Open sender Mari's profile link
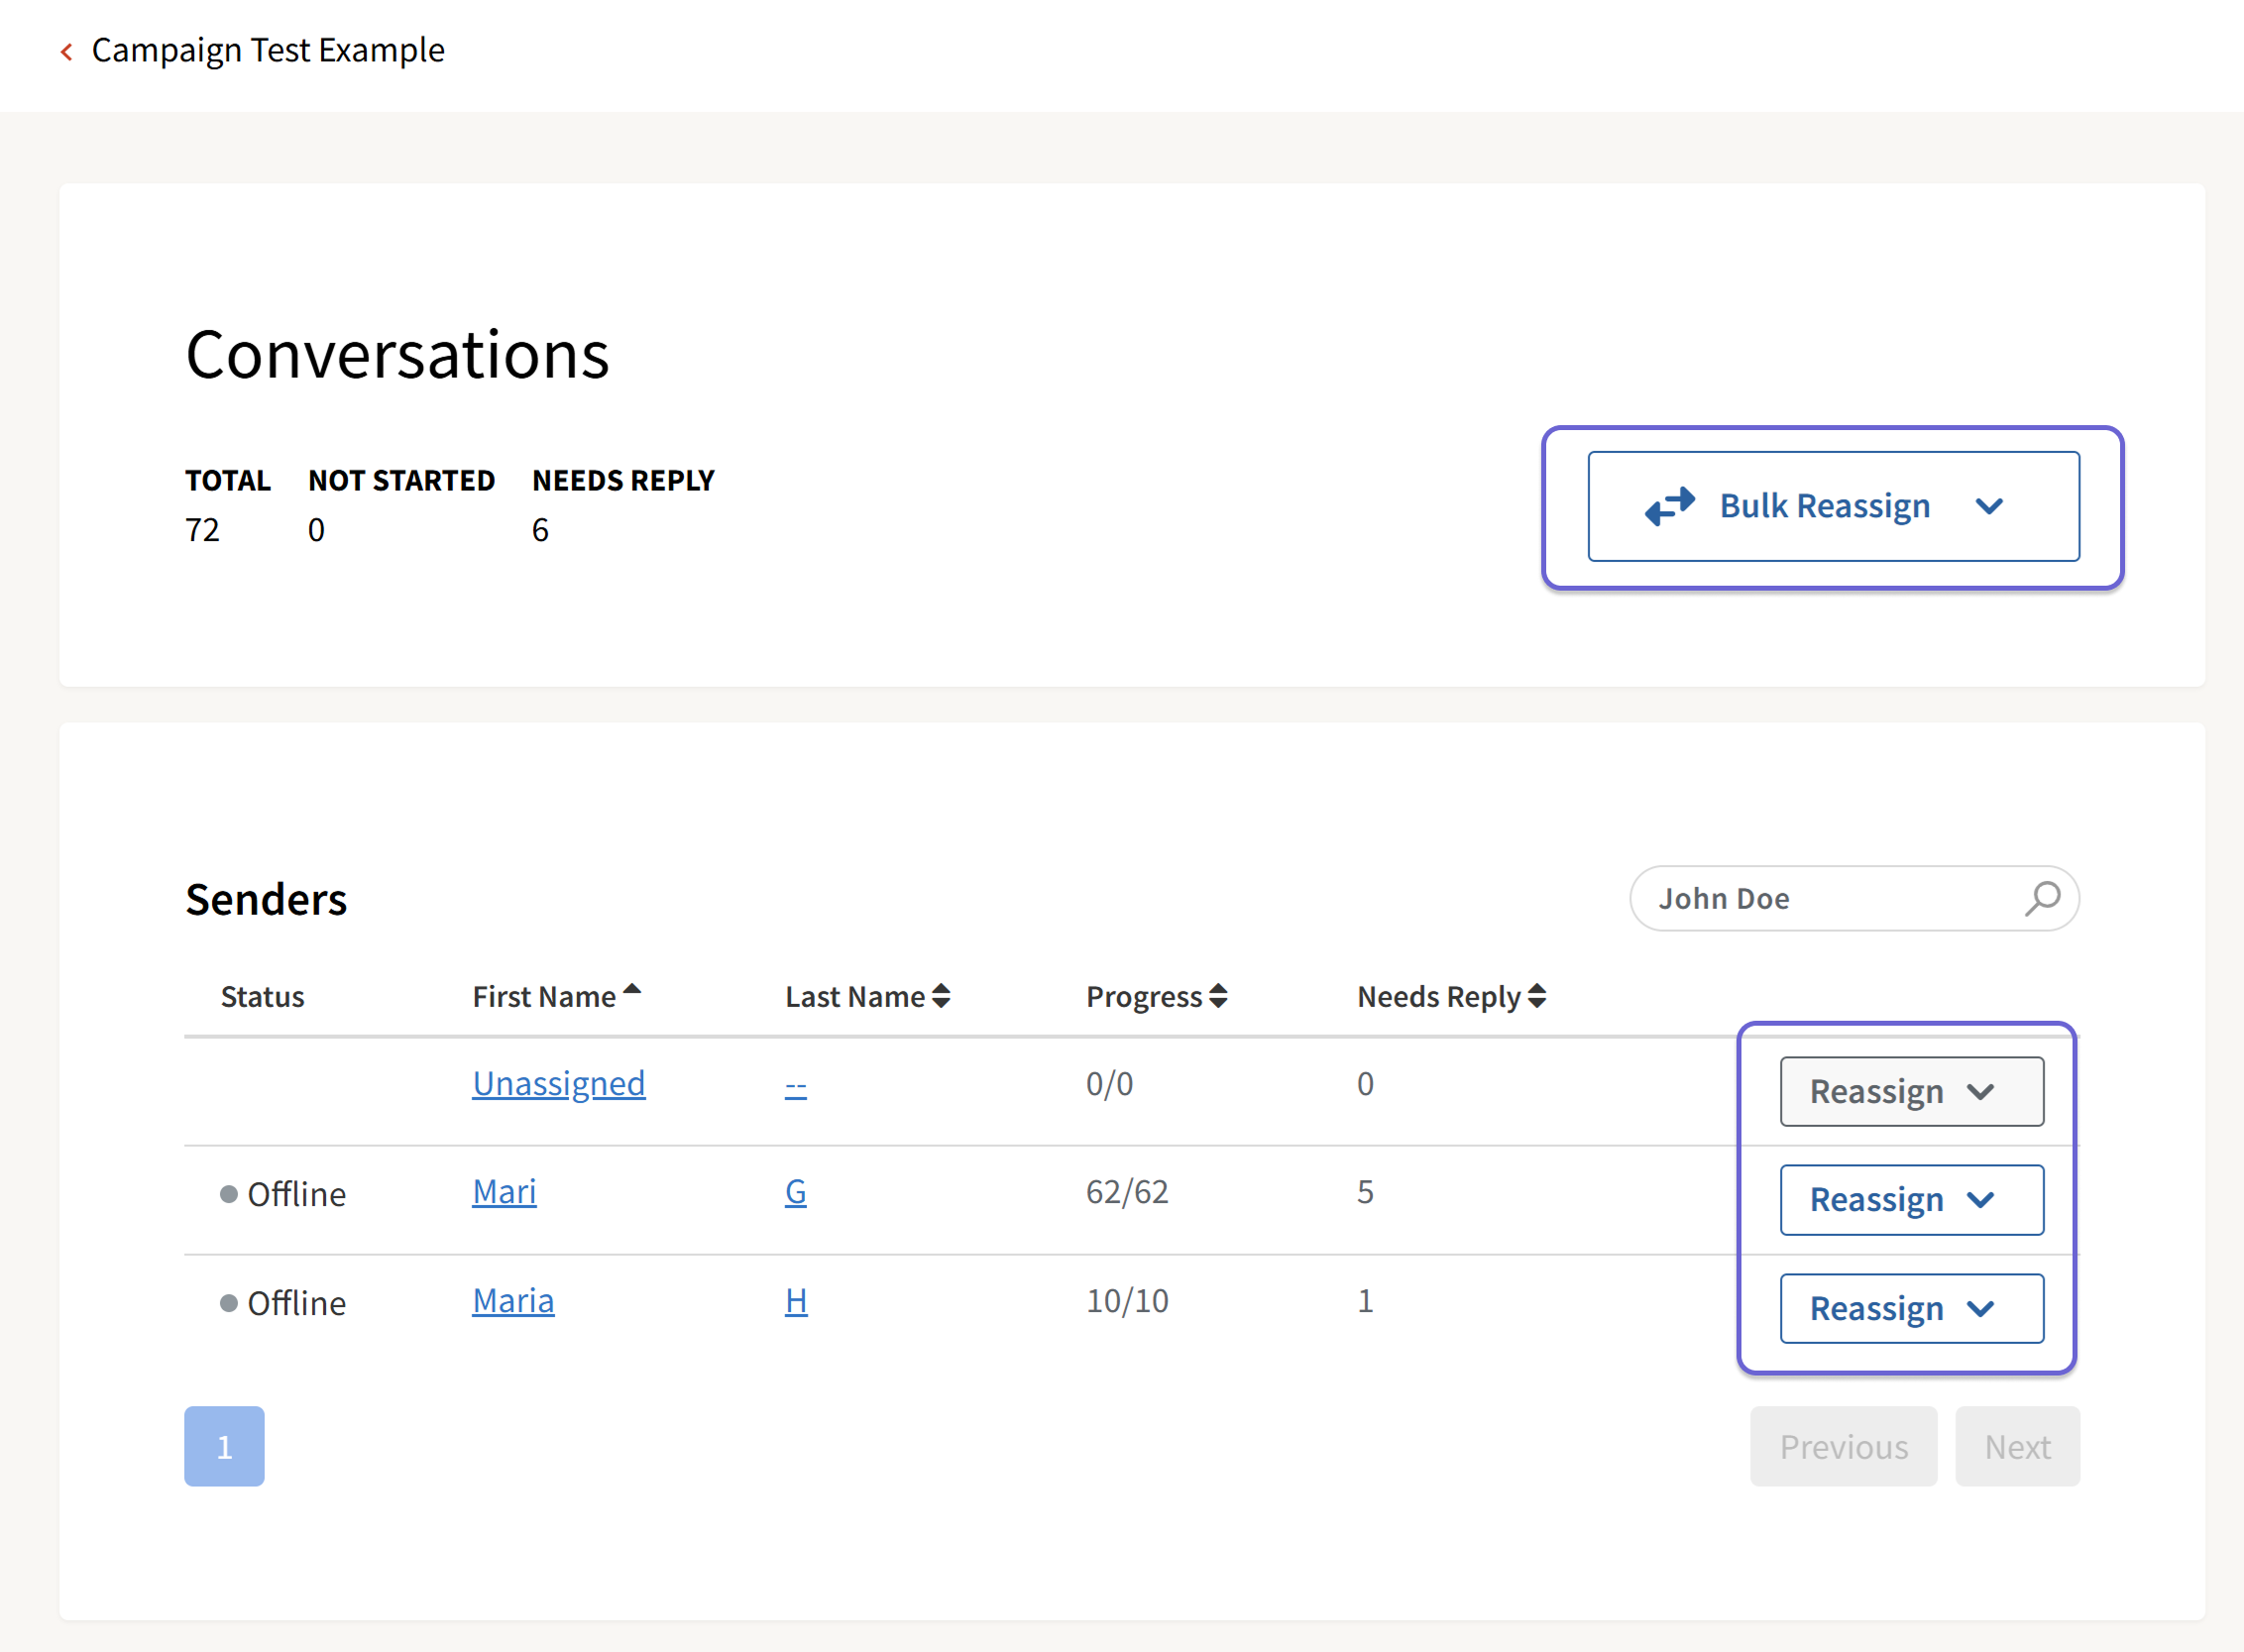Viewport: 2244px width, 1652px height. [504, 1191]
